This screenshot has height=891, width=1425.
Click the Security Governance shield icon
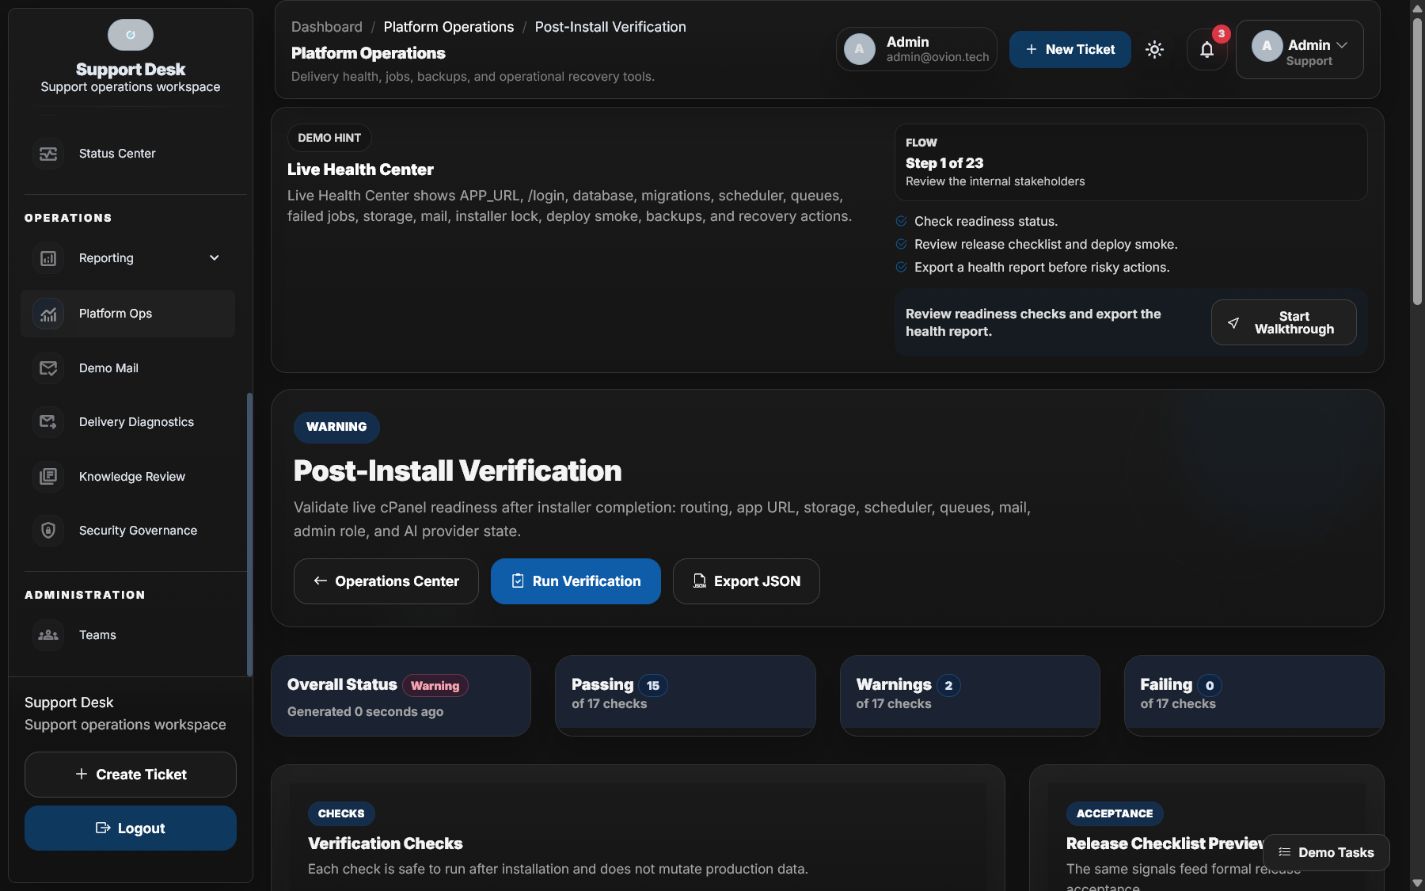(48, 531)
